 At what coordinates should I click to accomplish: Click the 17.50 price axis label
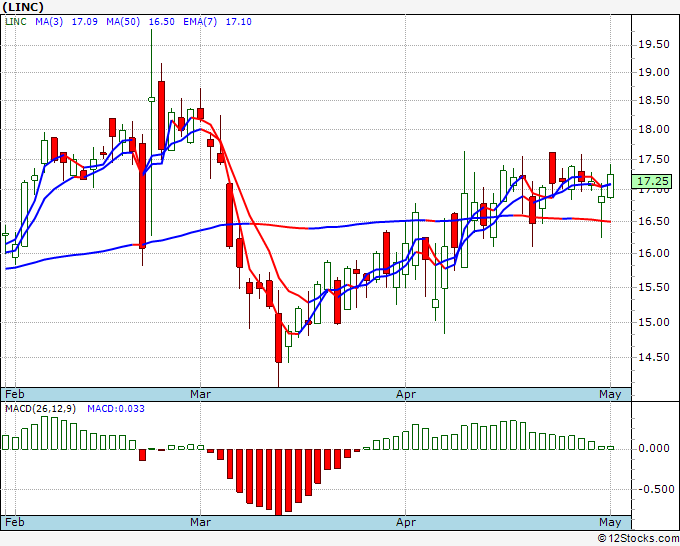point(654,159)
